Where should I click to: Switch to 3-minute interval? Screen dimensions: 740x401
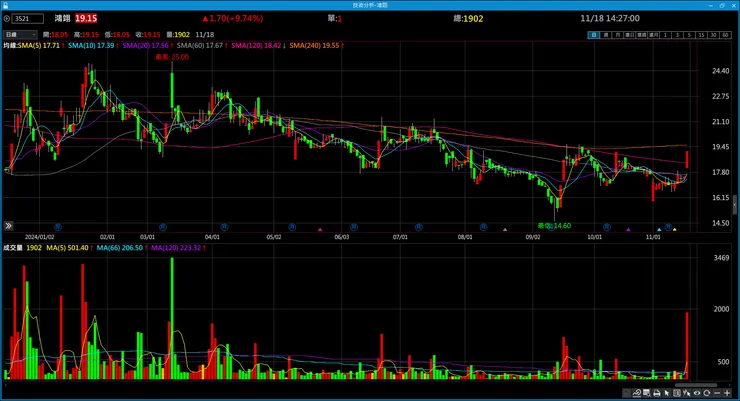[678, 35]
